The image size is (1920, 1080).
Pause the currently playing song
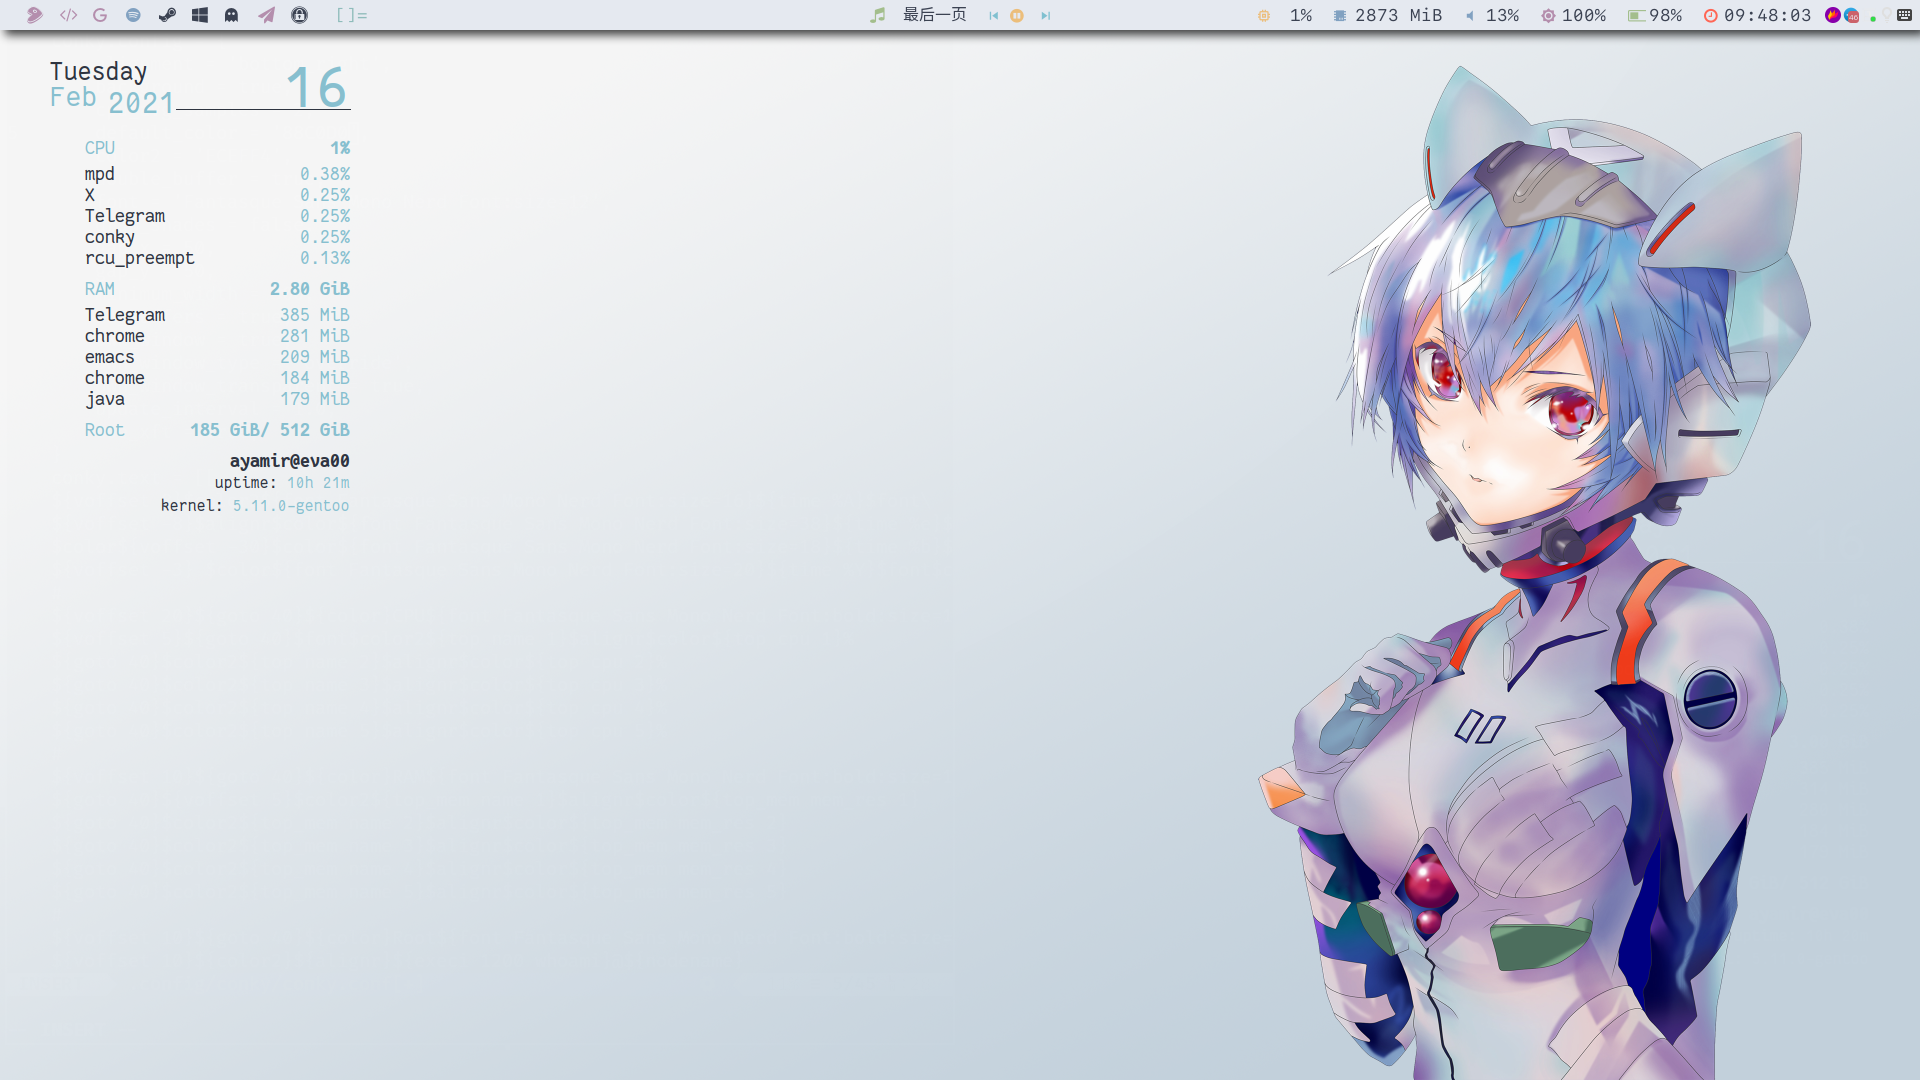[x=1017, y=16]
